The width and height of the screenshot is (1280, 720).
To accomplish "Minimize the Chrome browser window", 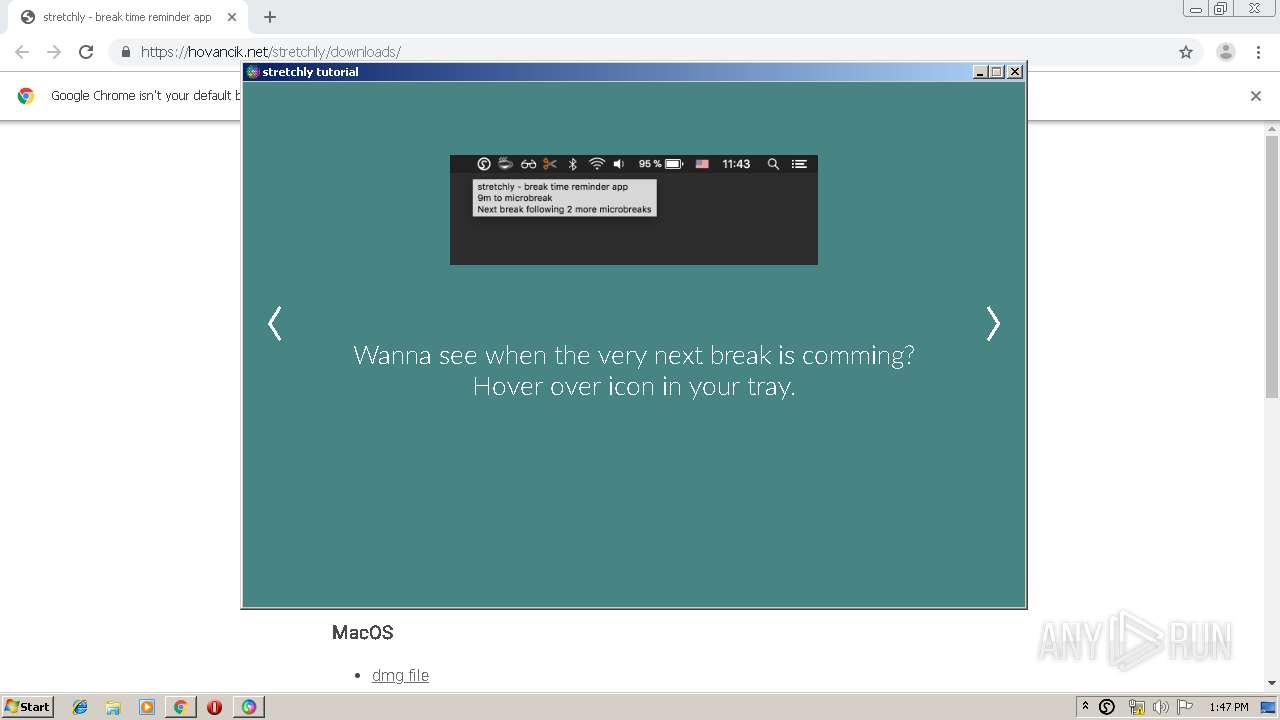I will pyautogui.click(x=1195, y=9).
